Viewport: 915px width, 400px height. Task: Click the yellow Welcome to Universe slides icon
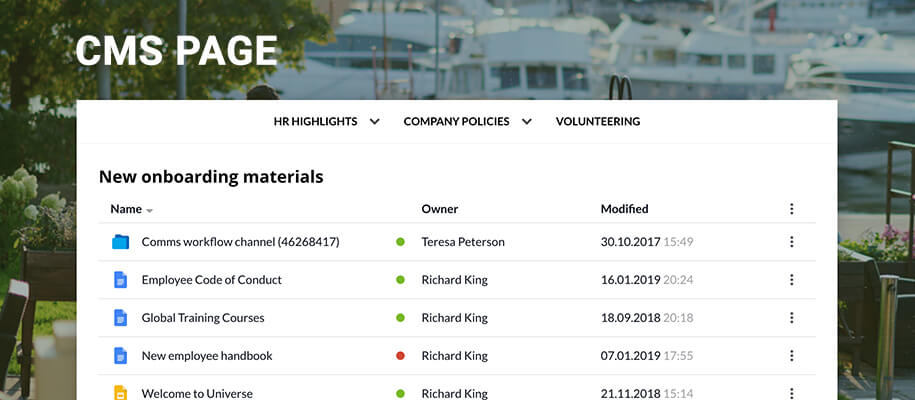pyautogui.click(x=121, y=393)
